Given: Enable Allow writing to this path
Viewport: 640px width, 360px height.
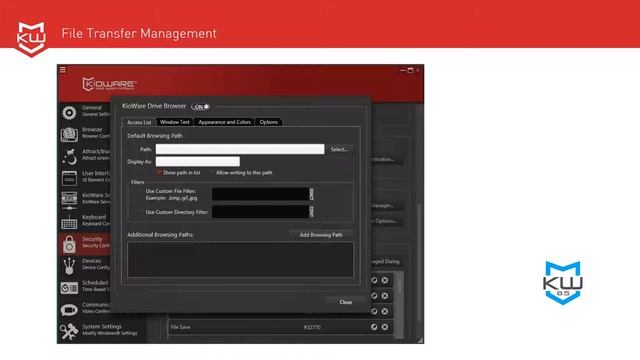Looking at the screenshot, I should [212, 173].
